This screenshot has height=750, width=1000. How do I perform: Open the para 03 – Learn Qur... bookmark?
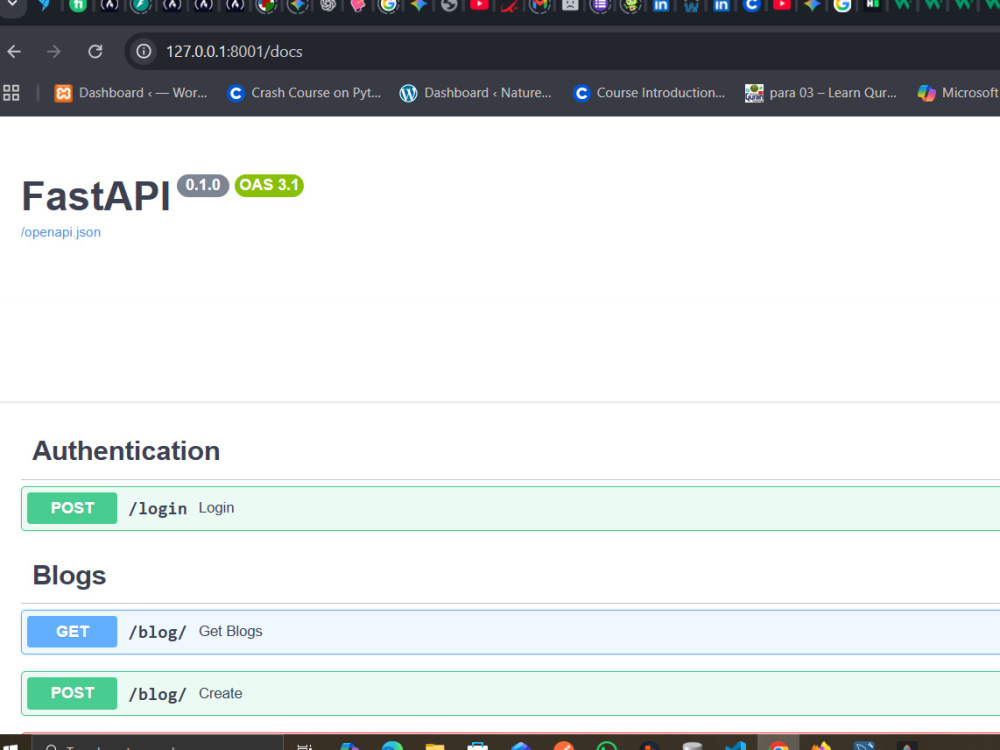point(821,93)
